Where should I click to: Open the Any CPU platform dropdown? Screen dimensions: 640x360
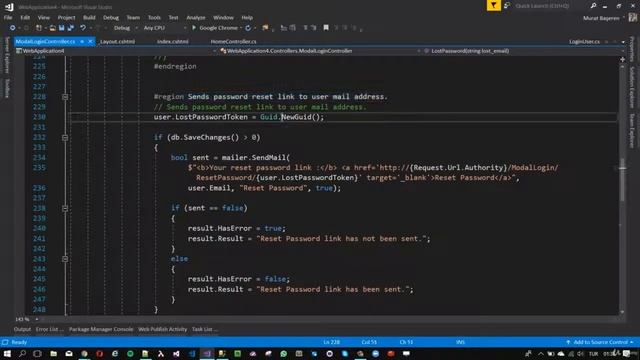click(164, 28)
